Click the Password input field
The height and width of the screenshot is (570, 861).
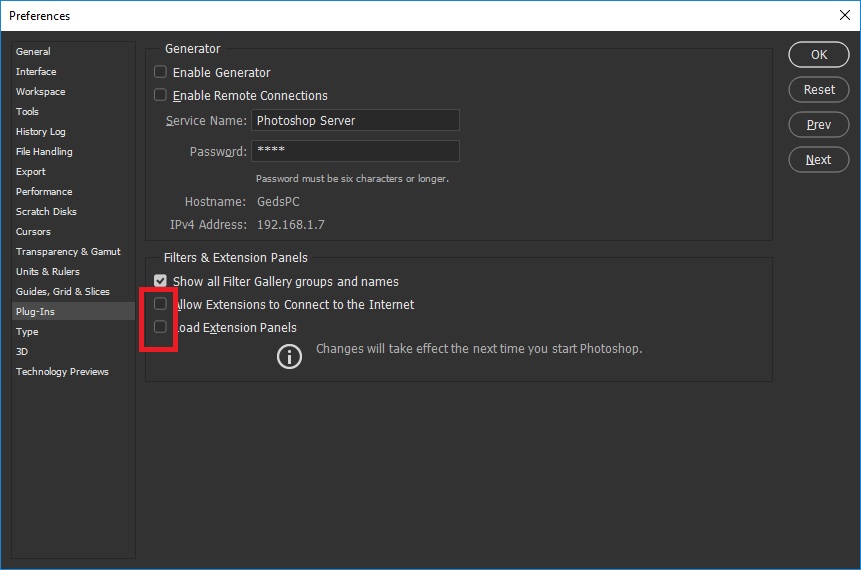(355, 151)
